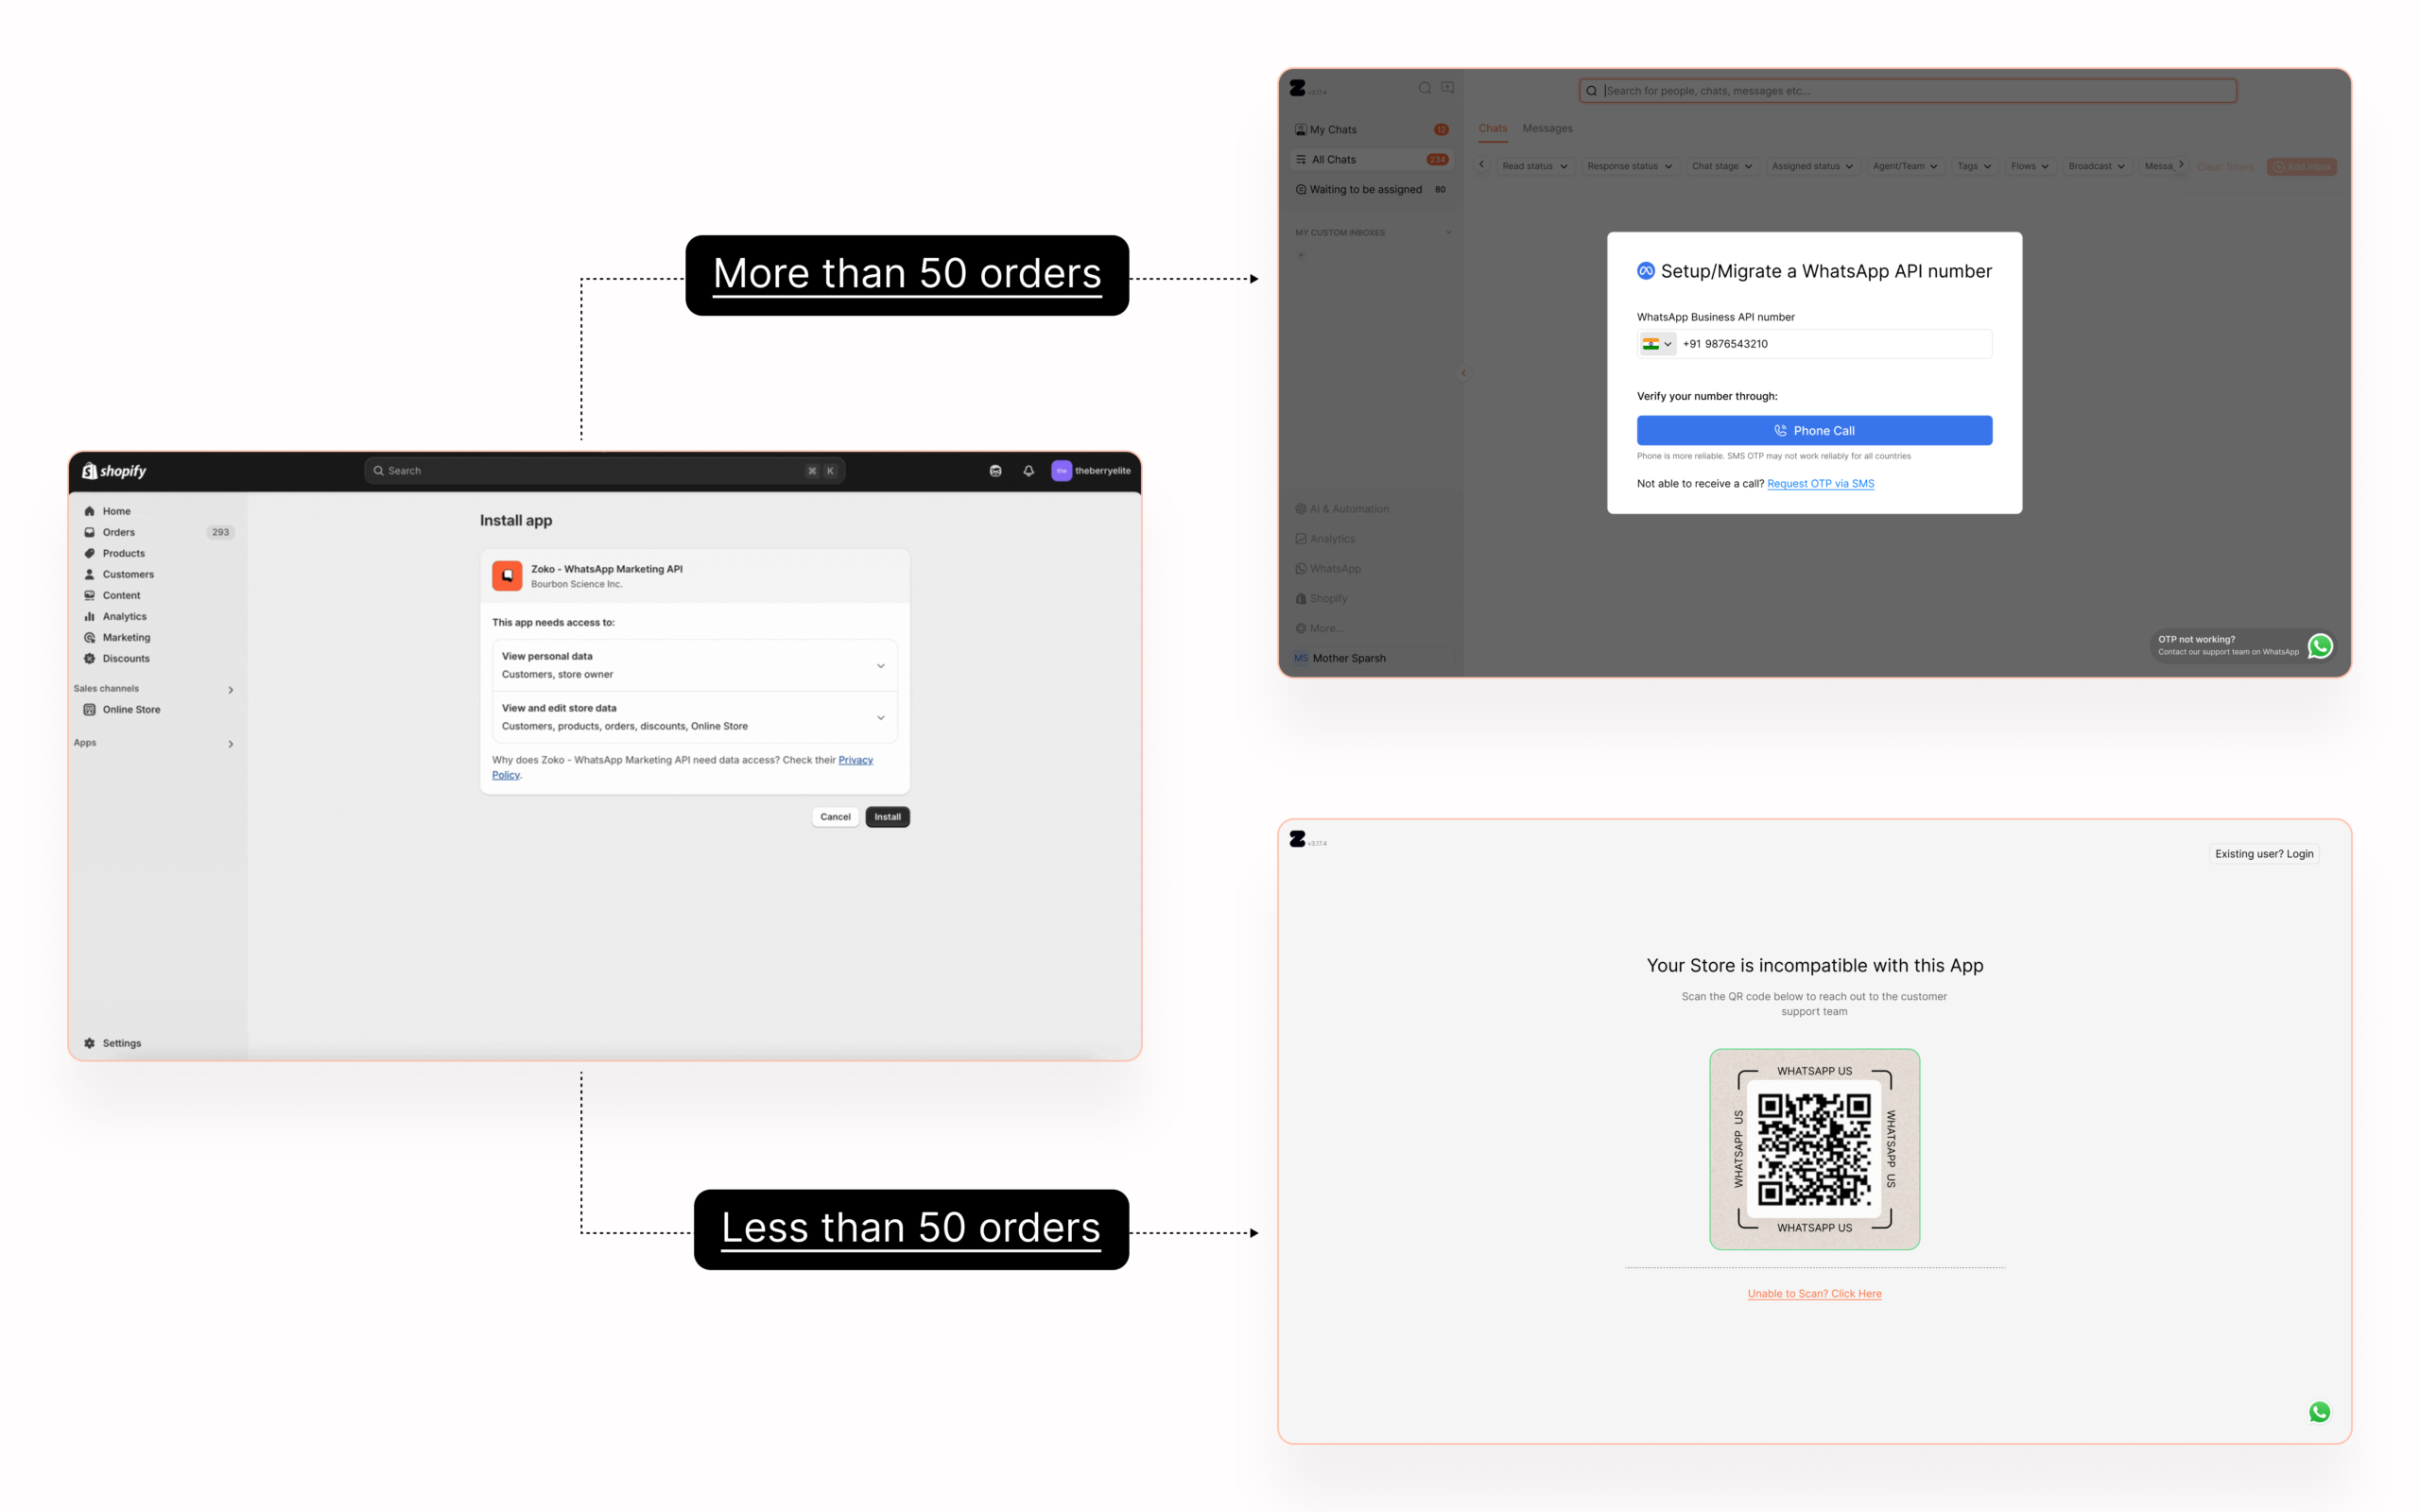Open theberryelite account menu

1091,471
